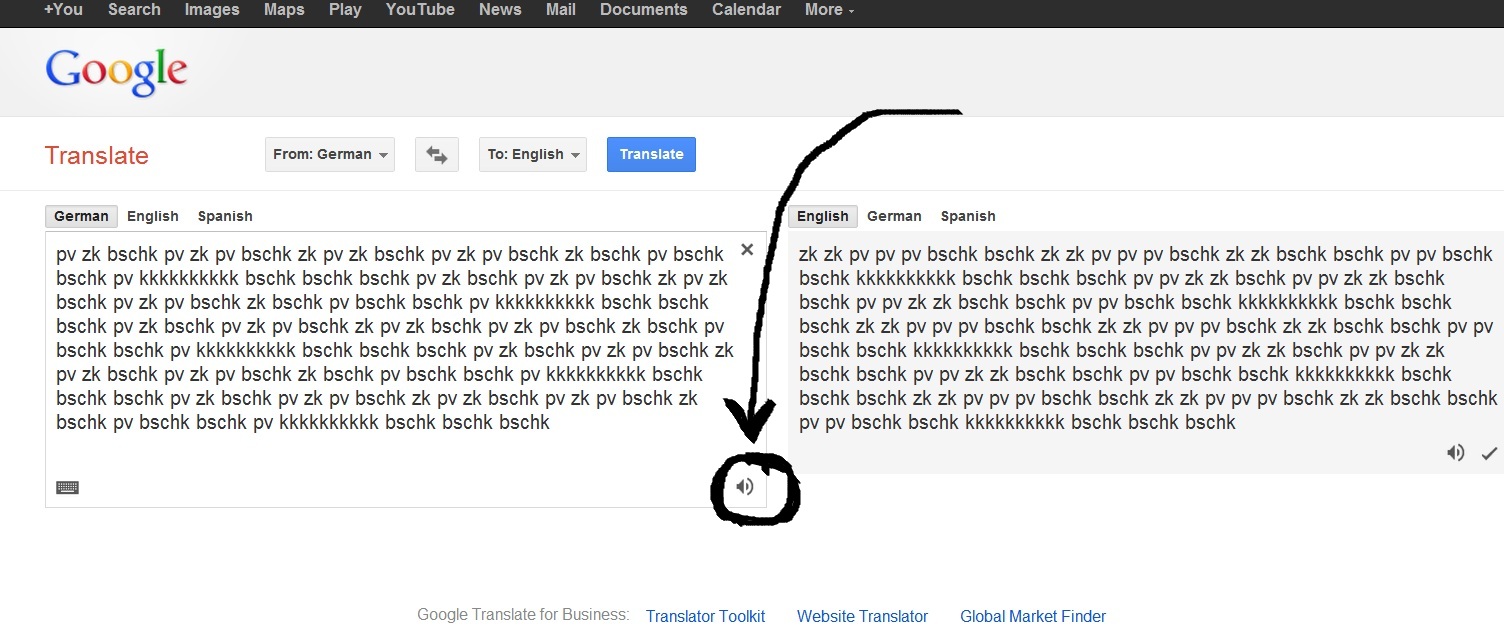Viewport: 1504px width, 641px height.
Task: Listen to the German source text
Action: 745,487
